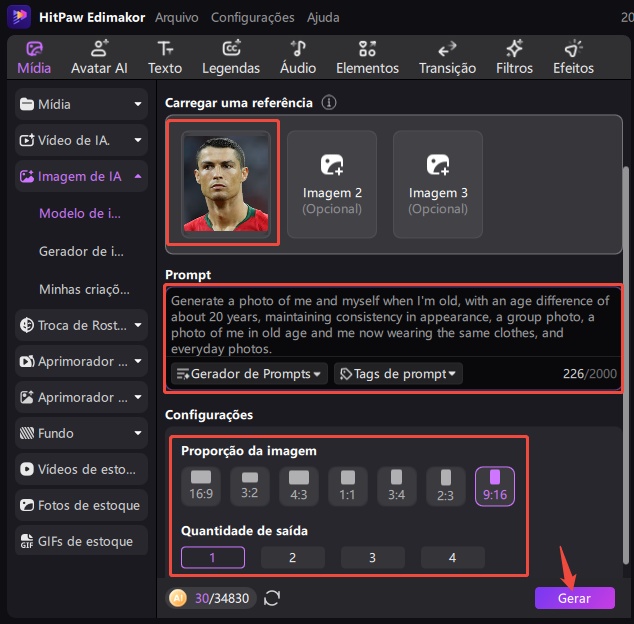The height and width of the screenshot is (624, 634).
Task: Open the Gerador de Prompts dropdown
Action: [249, 374]
